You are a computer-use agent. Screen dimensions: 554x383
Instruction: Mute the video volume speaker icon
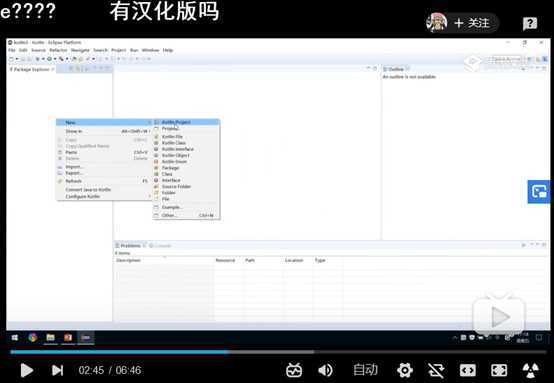click(325, 370)
